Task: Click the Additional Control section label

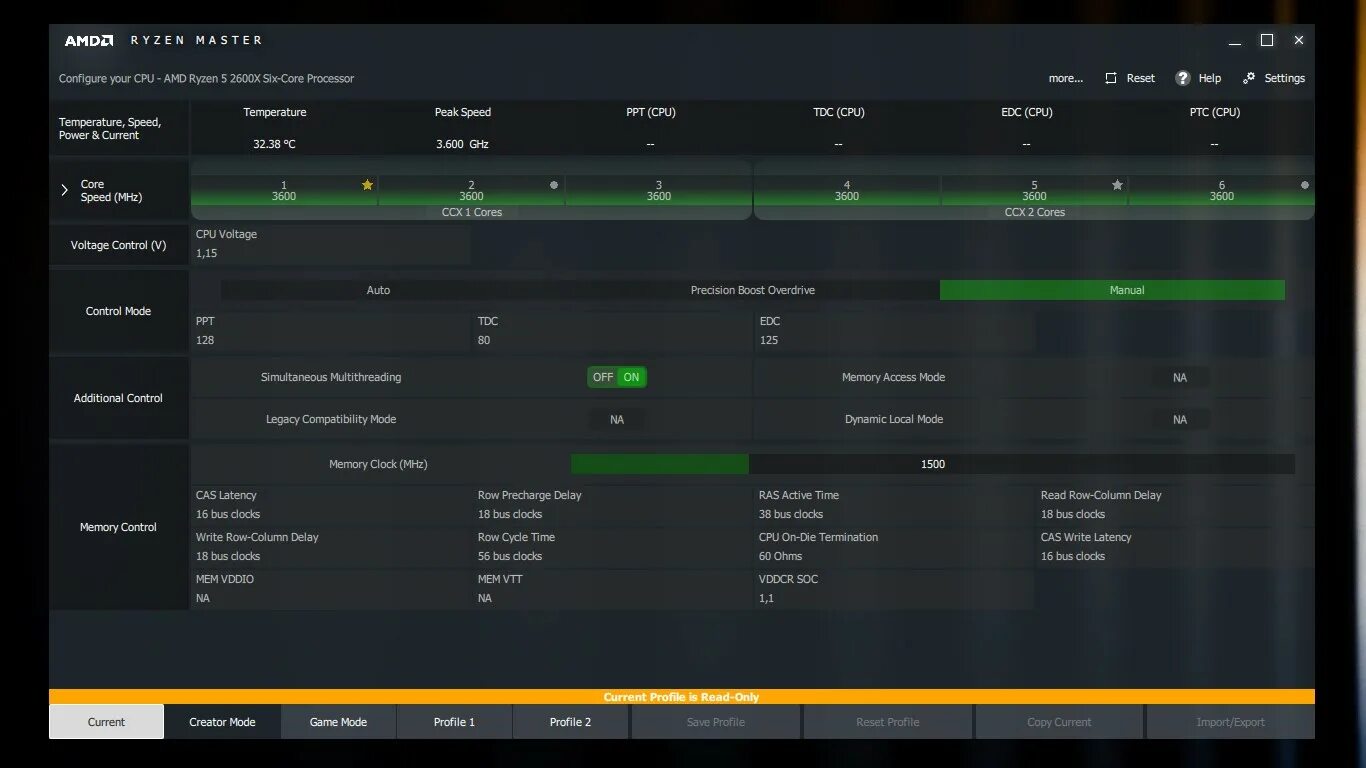Action: pyautogui.click(x=118, y=398)
